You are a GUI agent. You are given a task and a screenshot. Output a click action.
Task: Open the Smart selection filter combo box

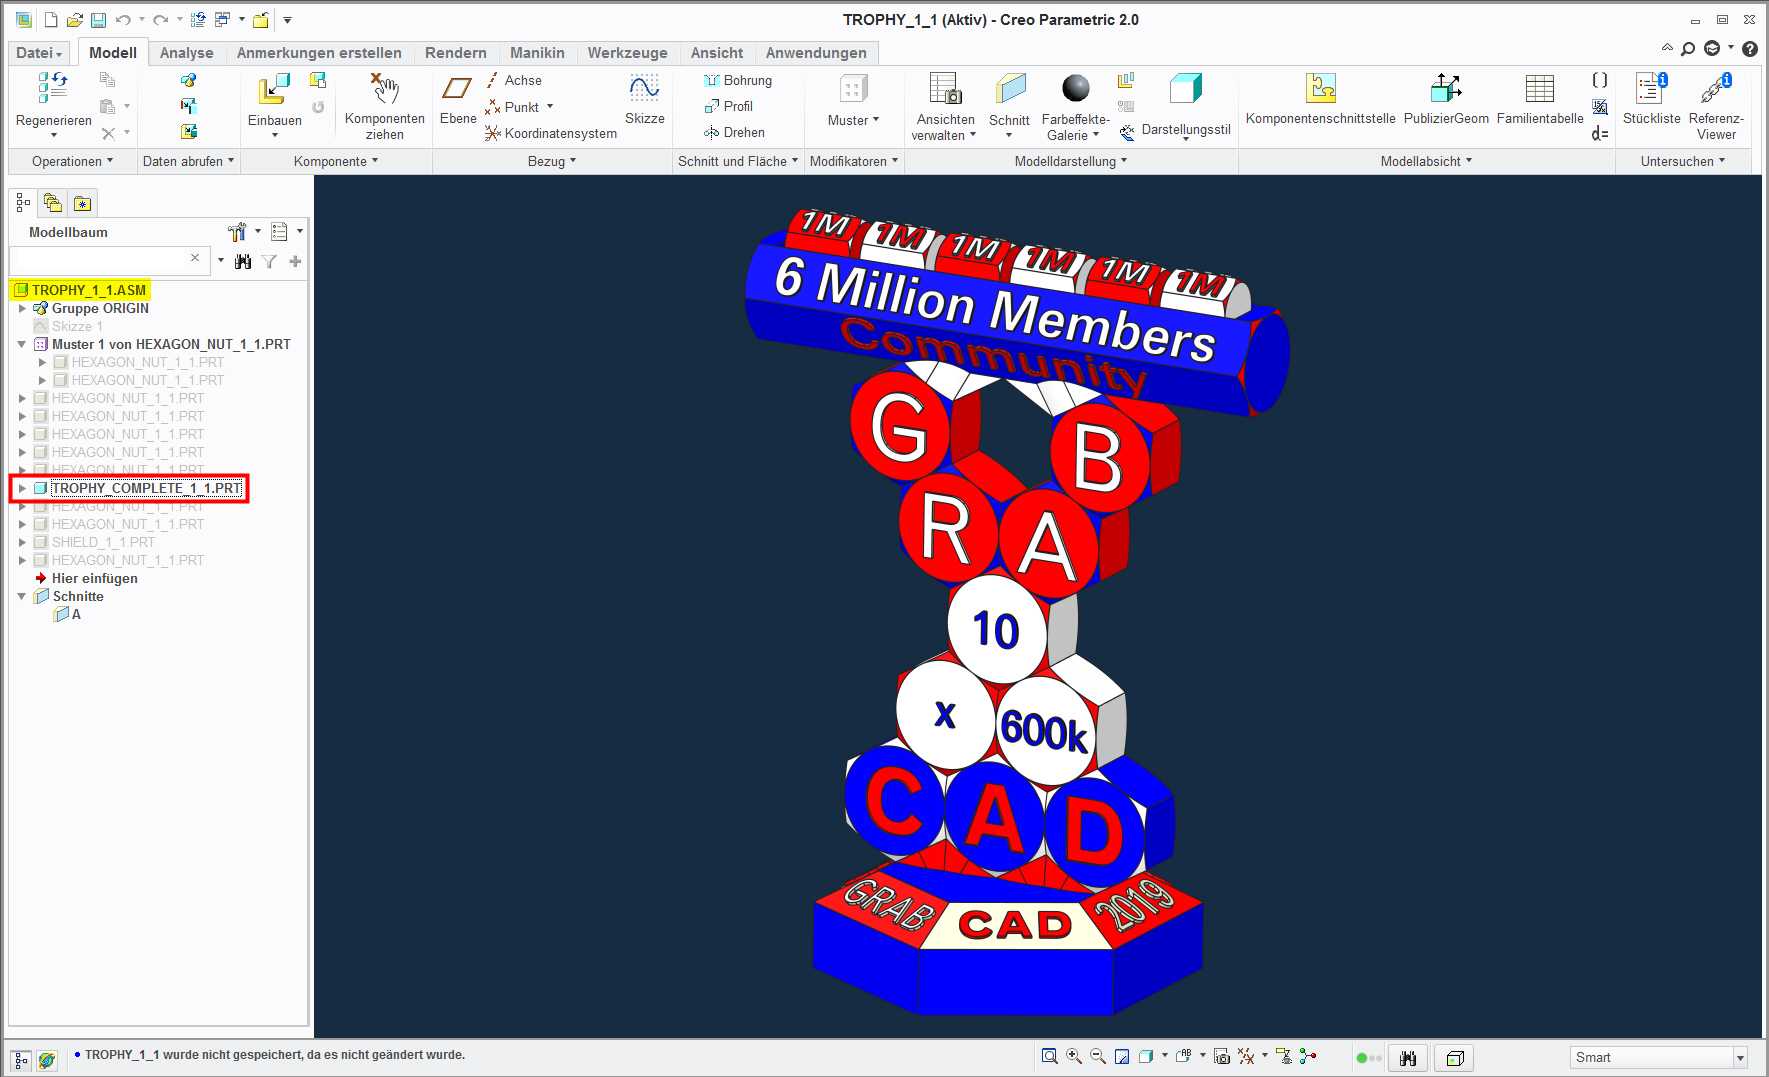click(1658, 1057)
